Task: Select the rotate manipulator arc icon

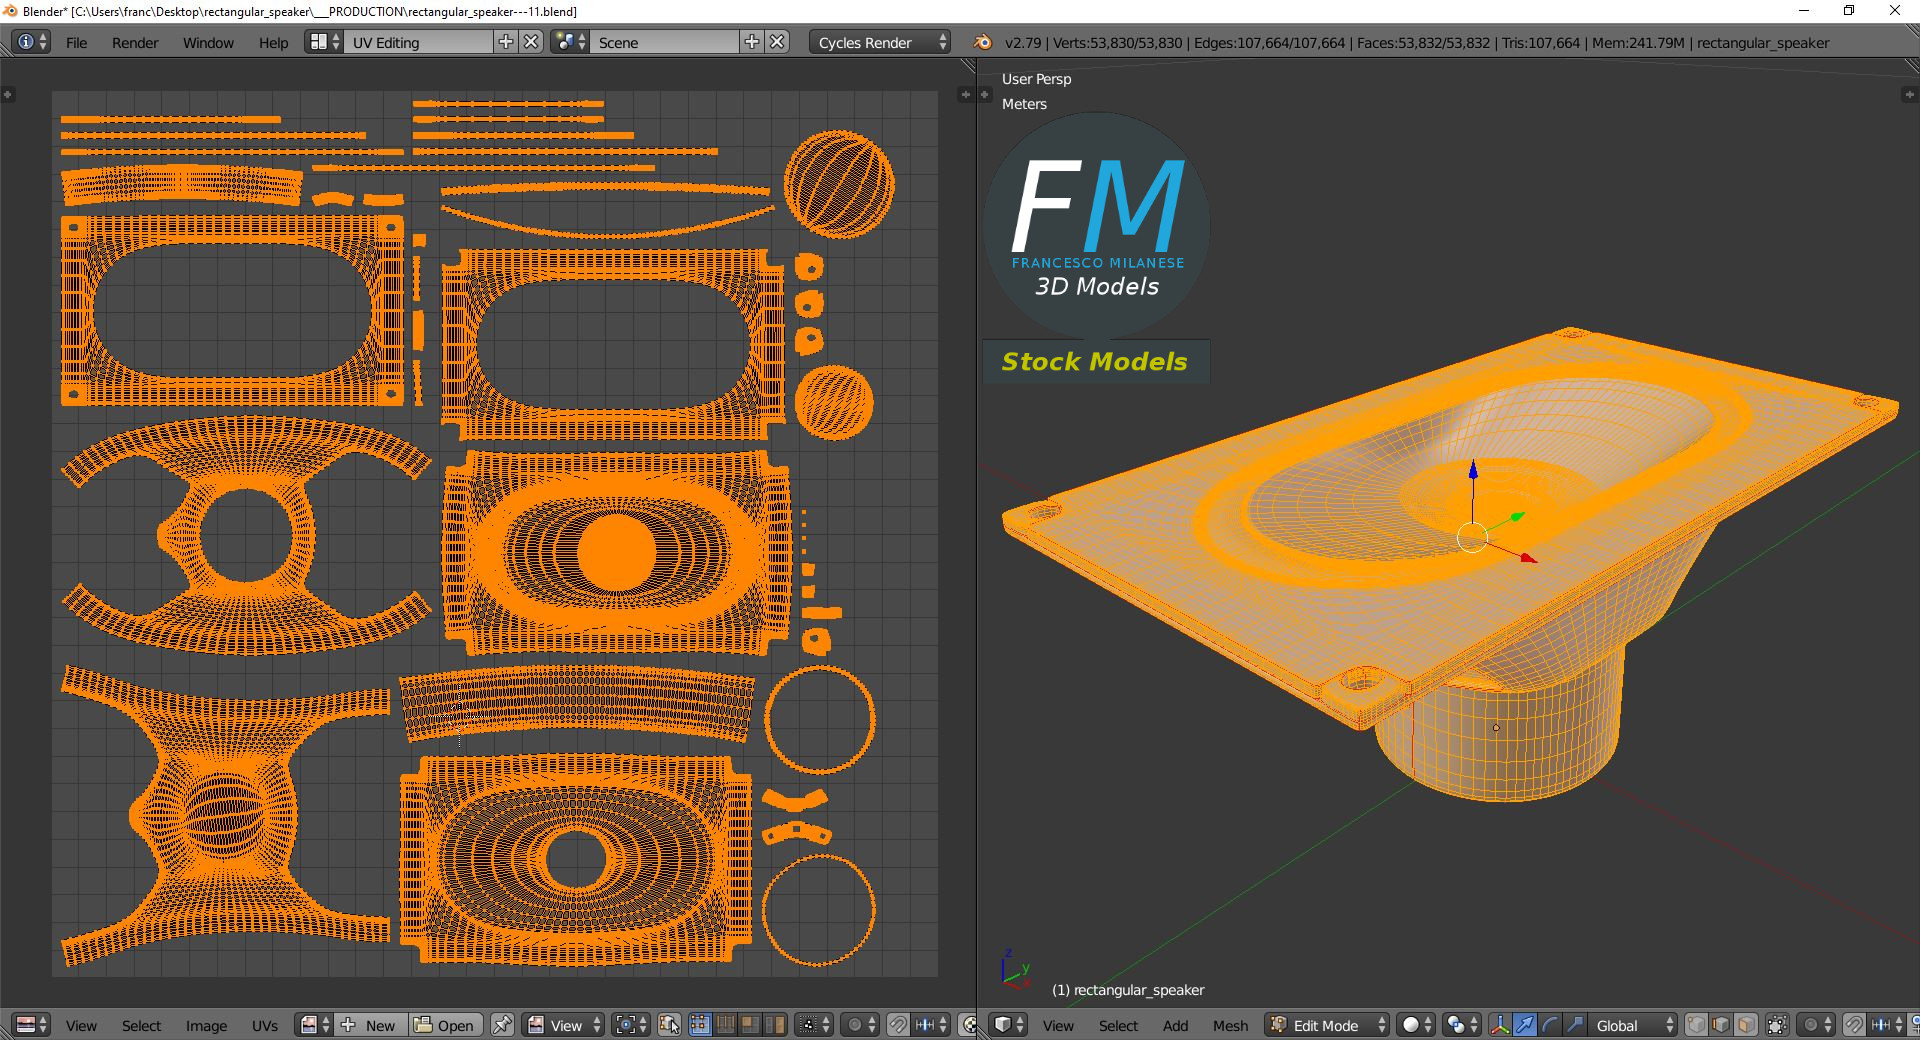Action: (1550, 1025)
